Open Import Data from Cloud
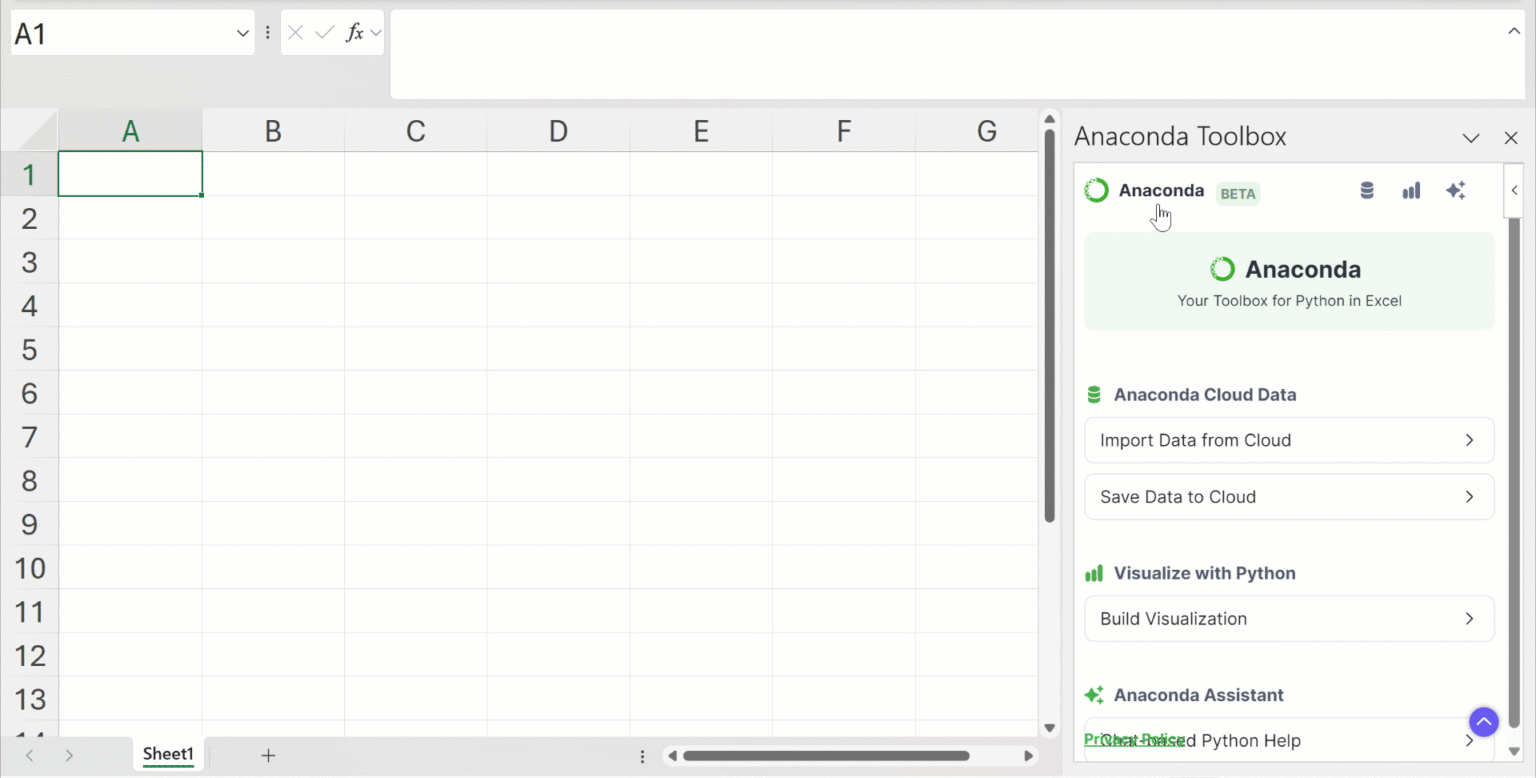1536x778 pixels. [x=1289, y=440]
